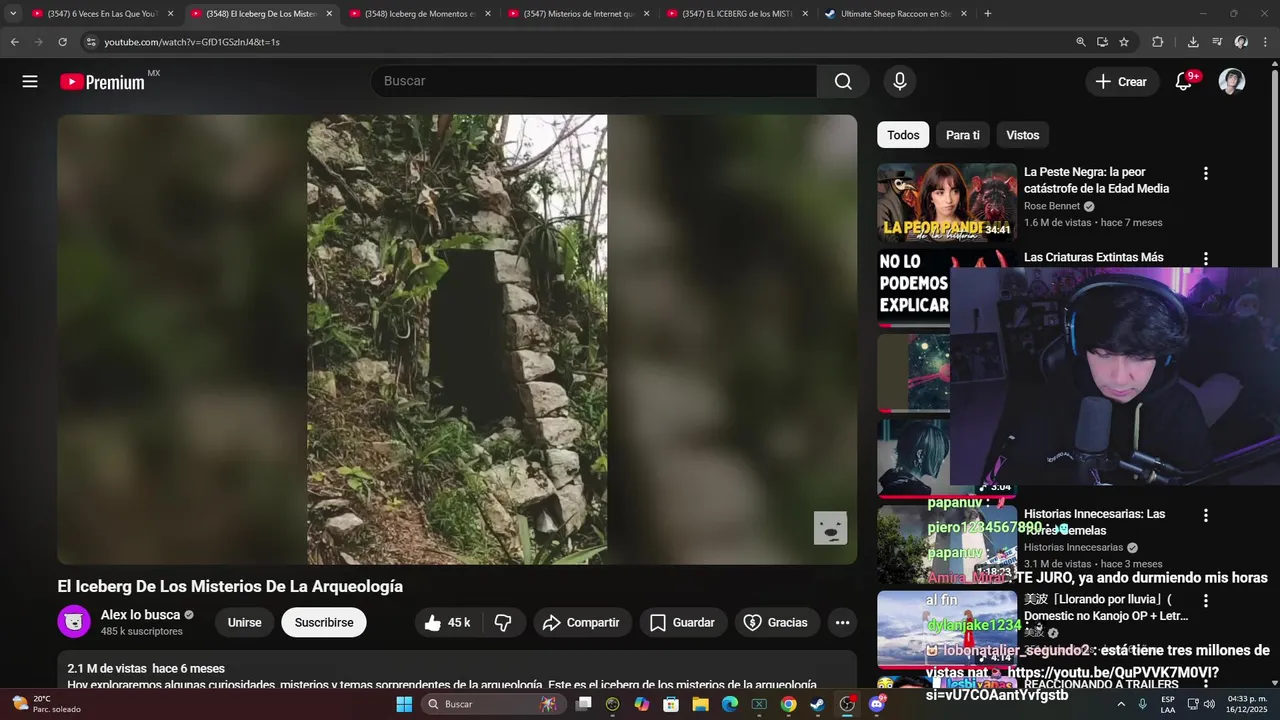Image resolution: width=1280 pixels, height=720 pixels.
Task: Open options for Domestic no Kanojo video
Action: pyautogui.click(x=1205, y=601)
